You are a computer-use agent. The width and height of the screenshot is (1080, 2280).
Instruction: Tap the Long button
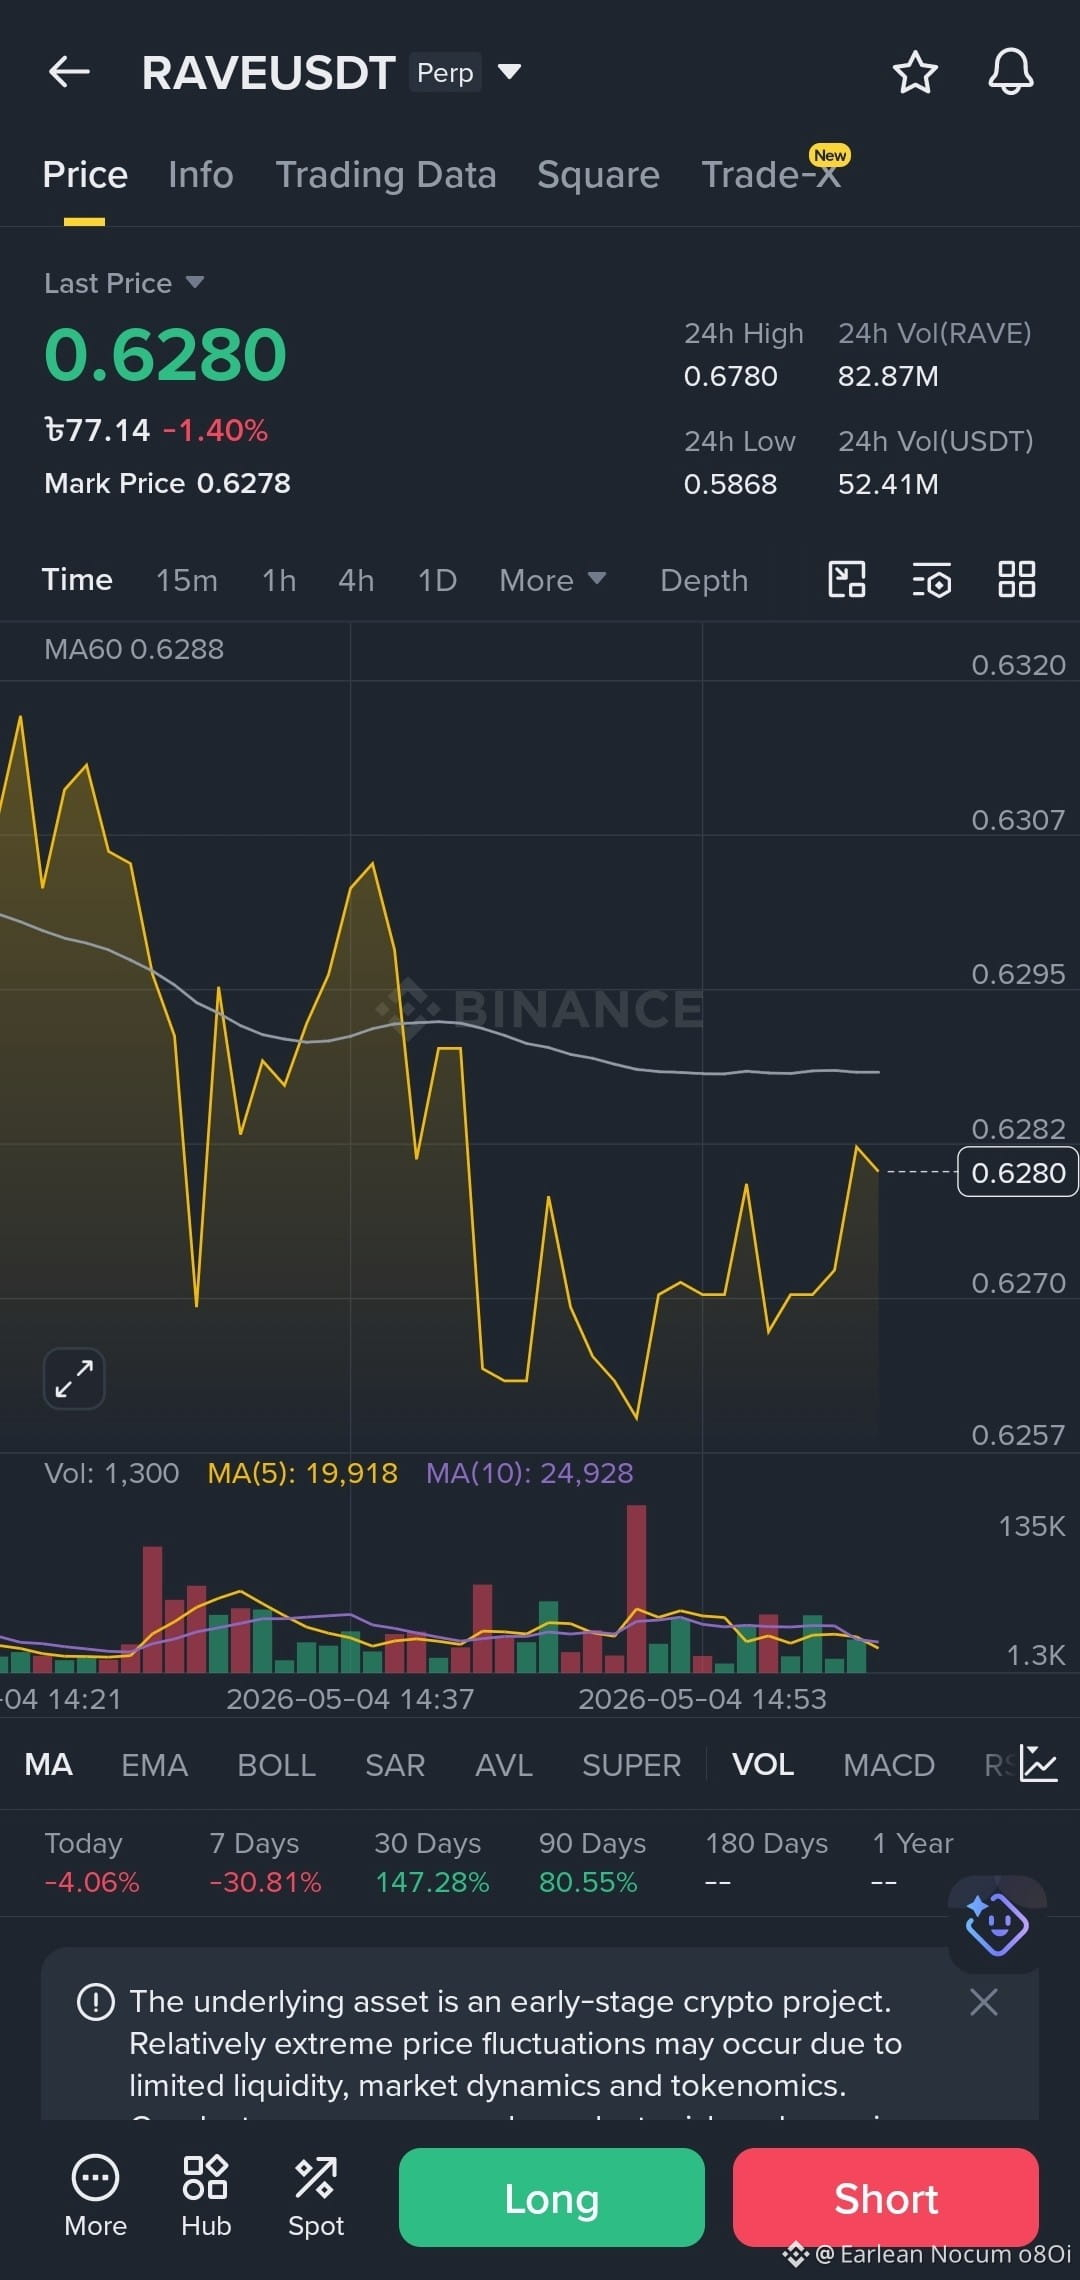pos(552,2198)
